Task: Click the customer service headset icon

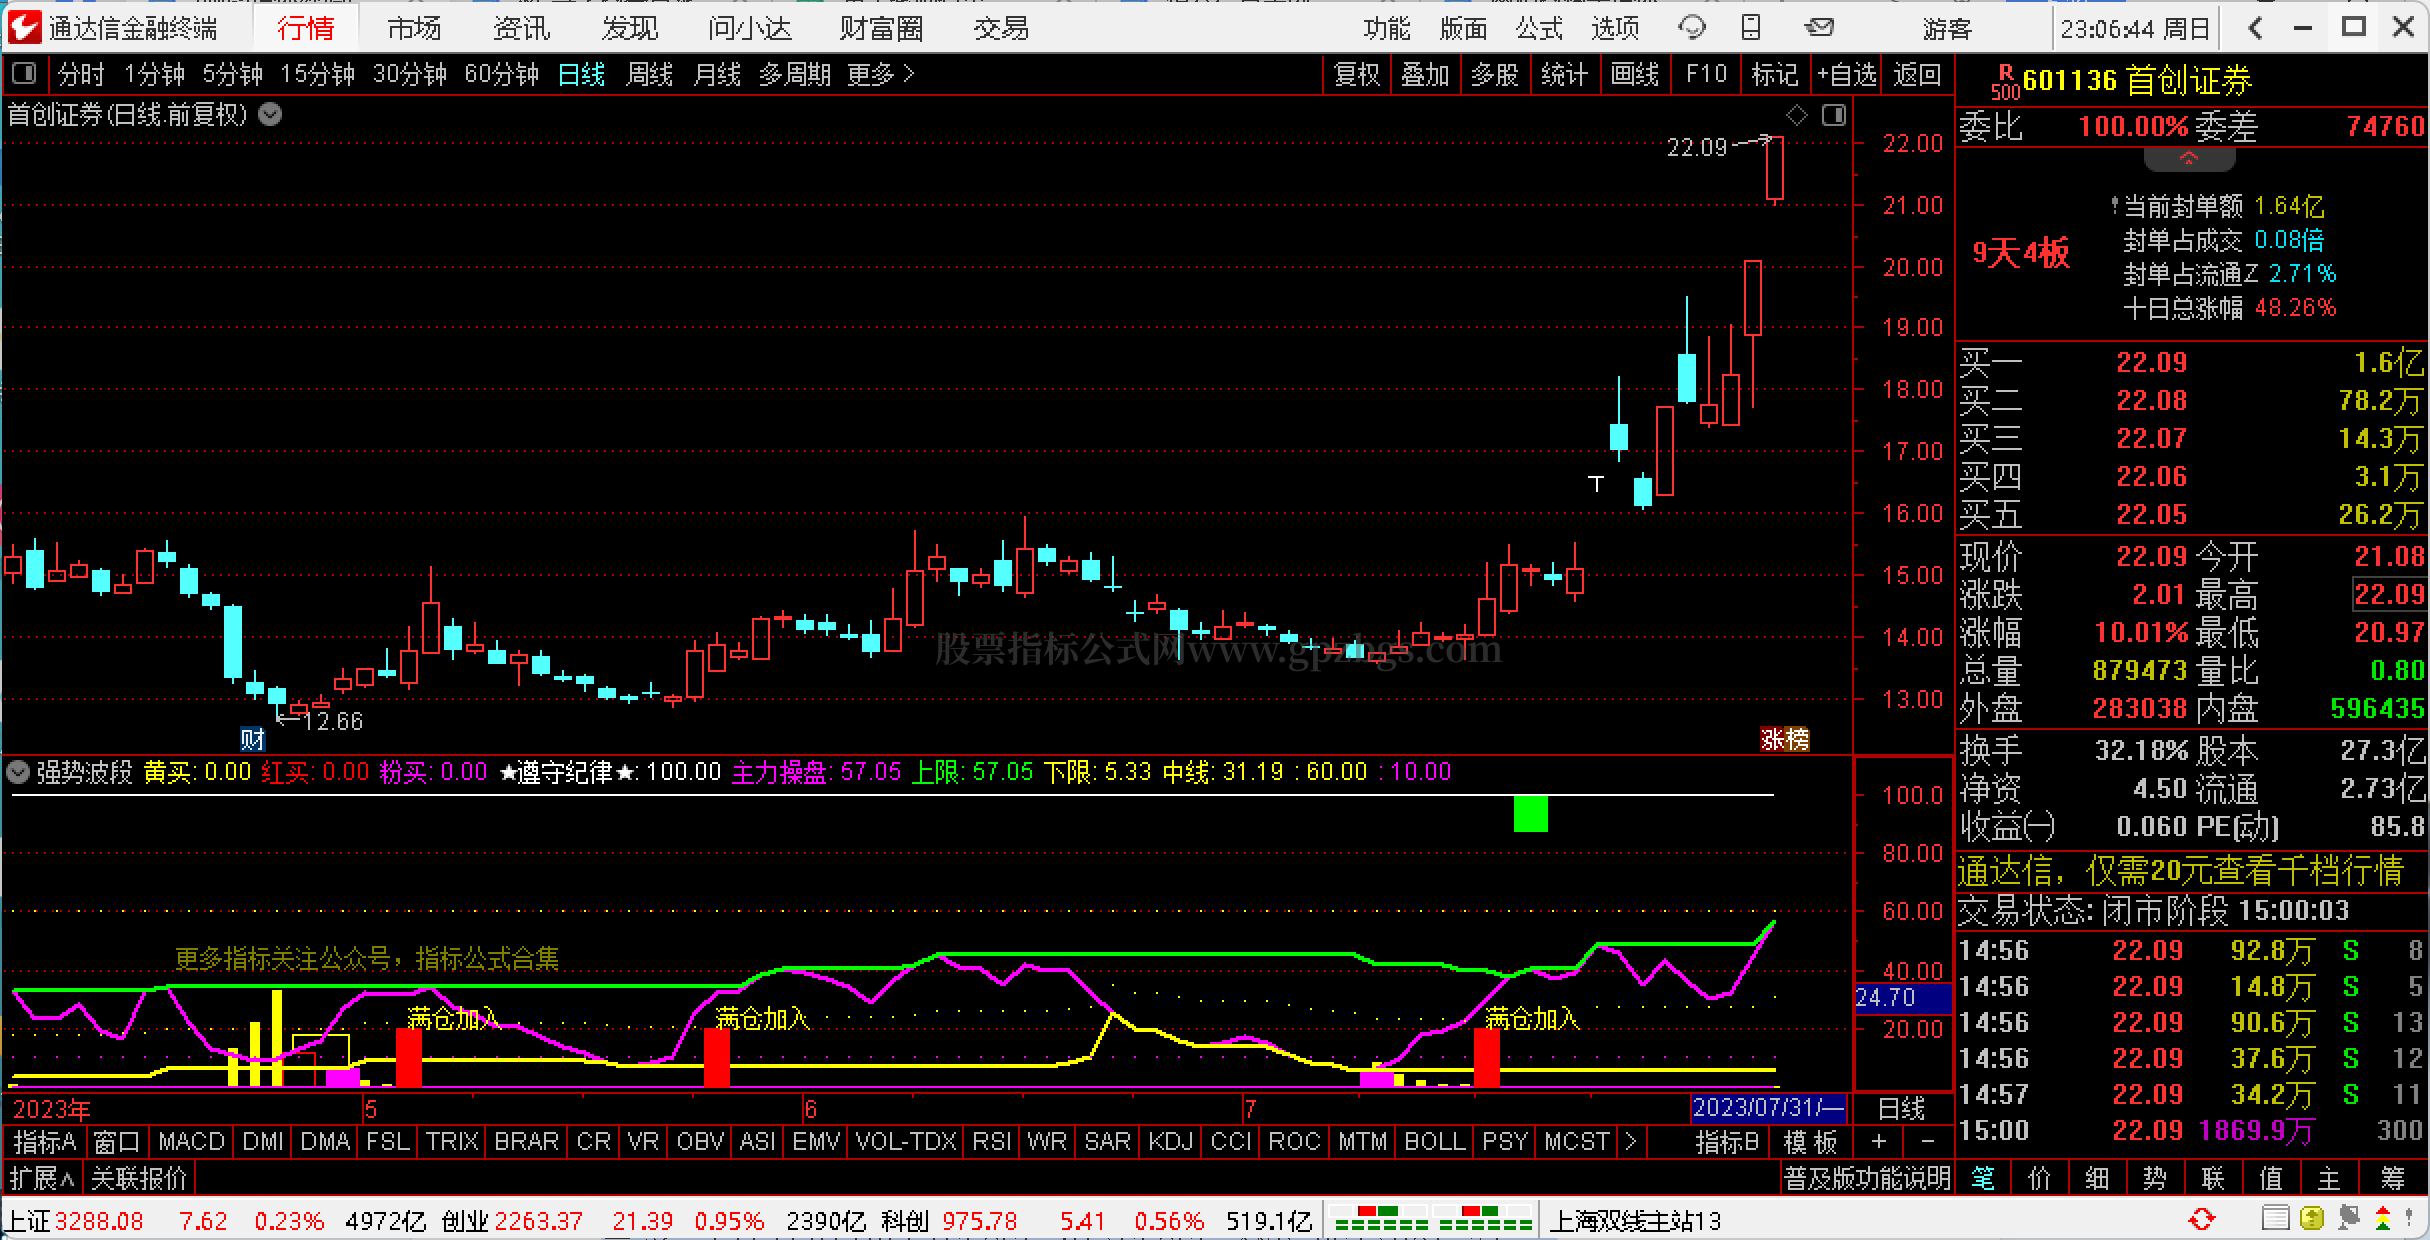Action: (x=1692, y=28)
